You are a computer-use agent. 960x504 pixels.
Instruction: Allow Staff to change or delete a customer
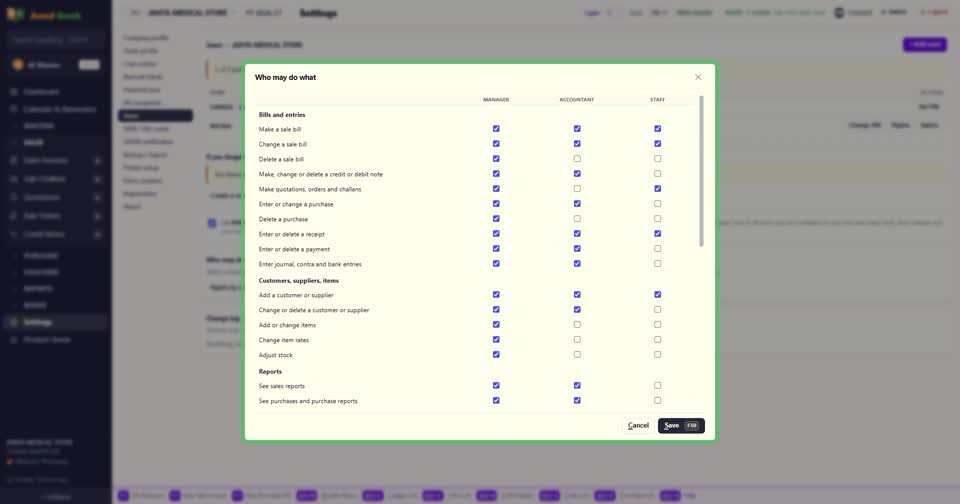click(658, 310)
